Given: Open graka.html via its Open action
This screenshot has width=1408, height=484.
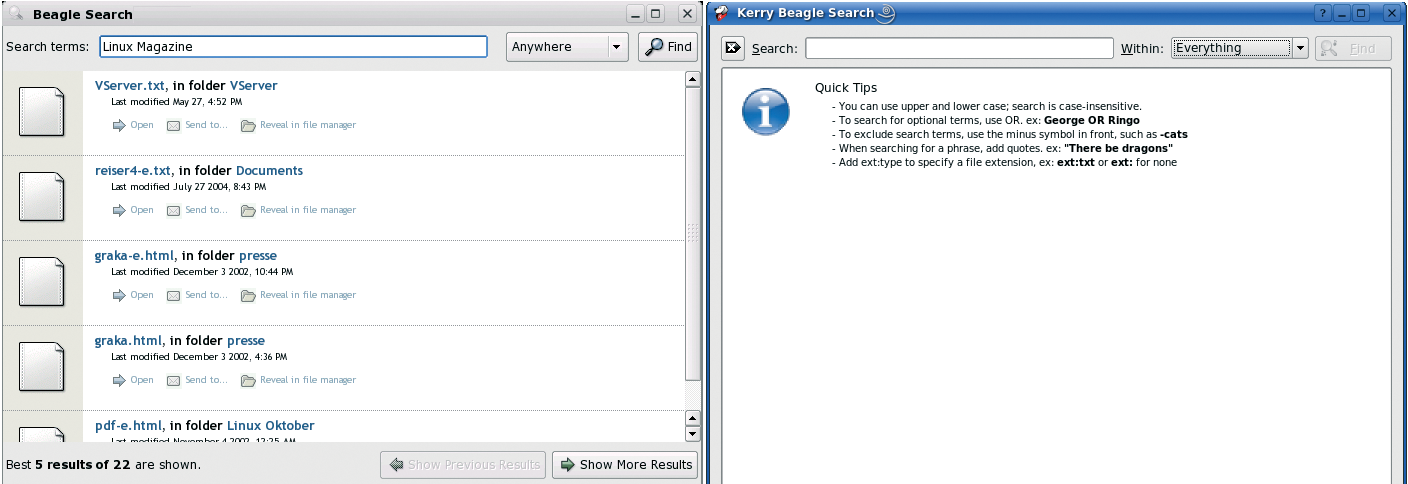Looking at the screenshot, I should pos(133,380).
